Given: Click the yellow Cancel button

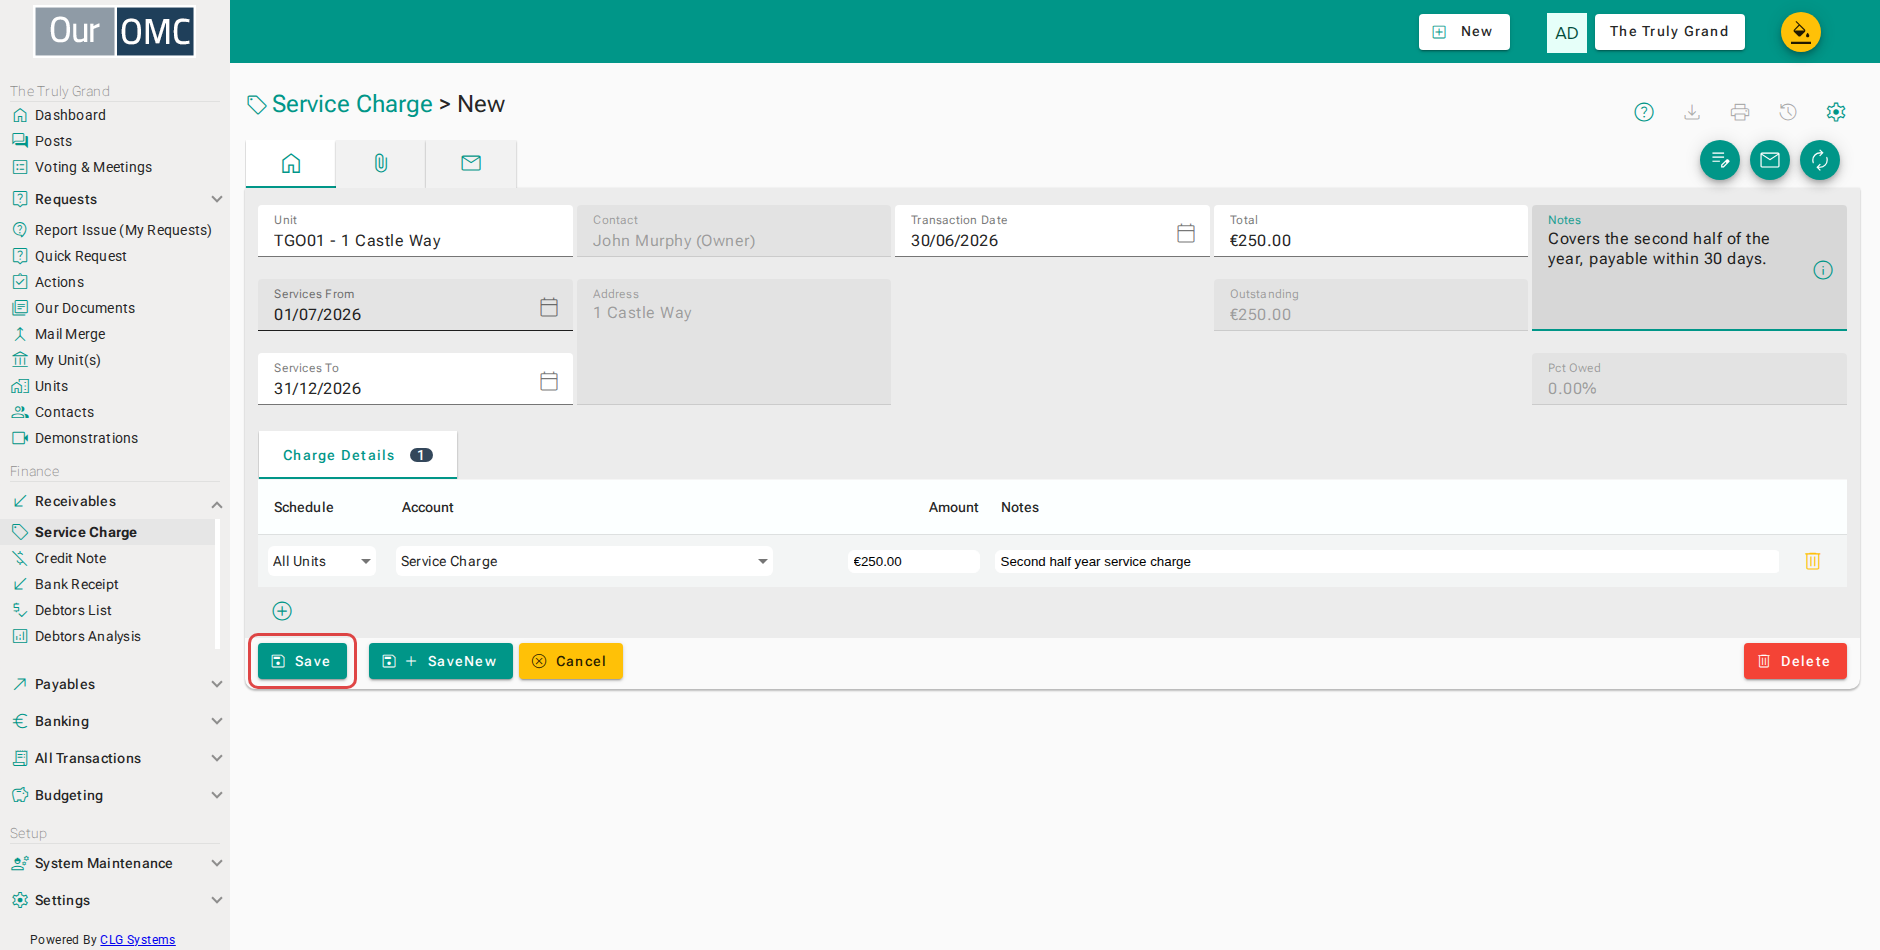Looking at the screenshot, I should click(x=571, y=661).
